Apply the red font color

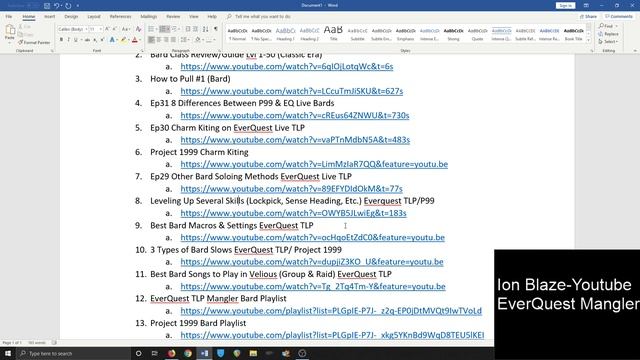point(134,40)
